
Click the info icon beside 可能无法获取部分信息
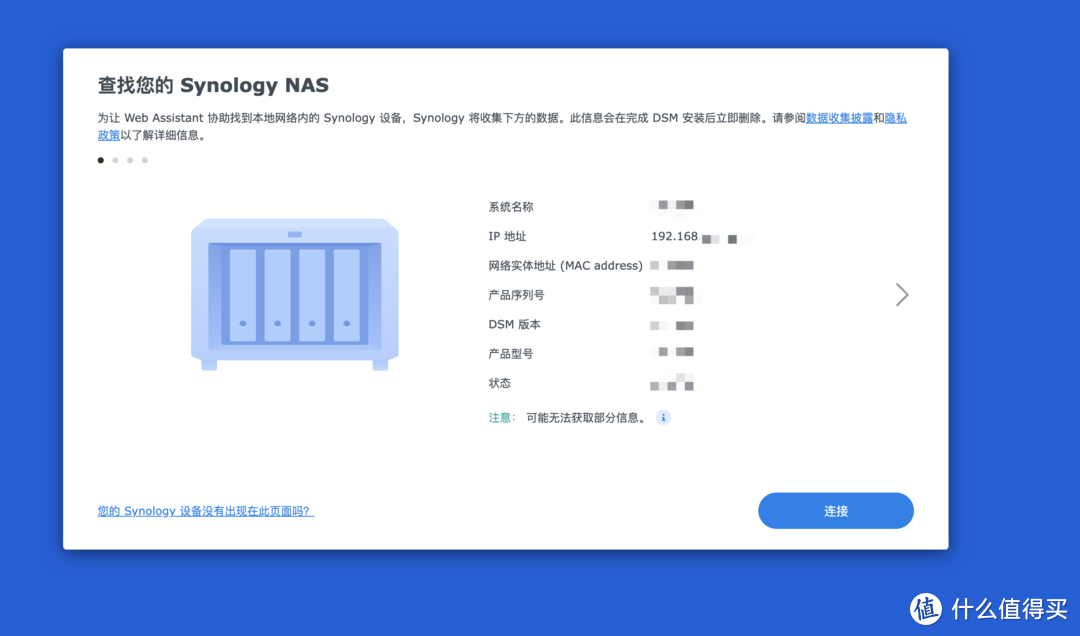pyautogui.click(x=663, y=418)
